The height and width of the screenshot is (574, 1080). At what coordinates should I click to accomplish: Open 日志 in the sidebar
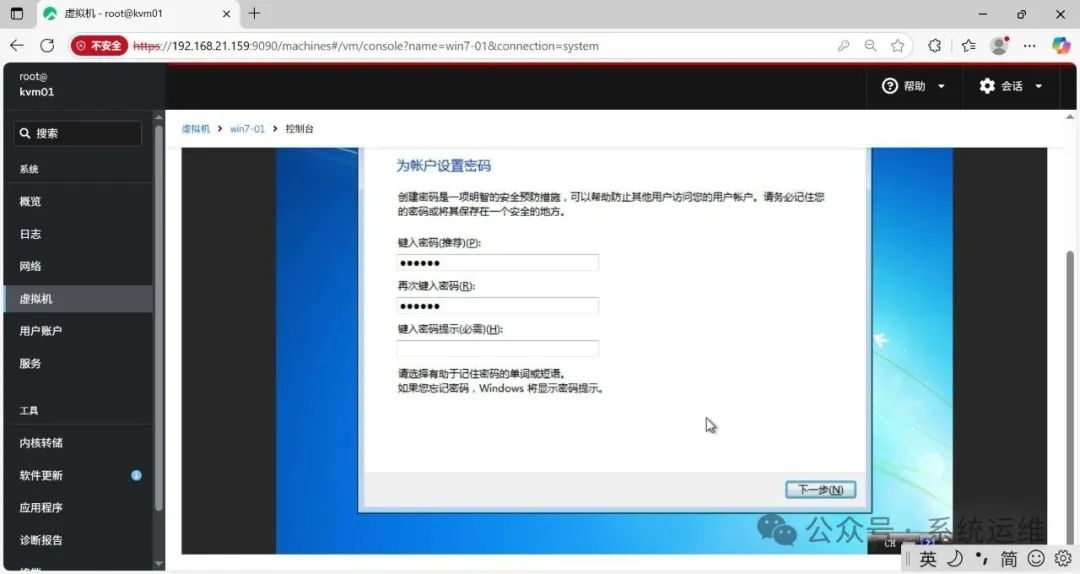[x=78, y=234]
